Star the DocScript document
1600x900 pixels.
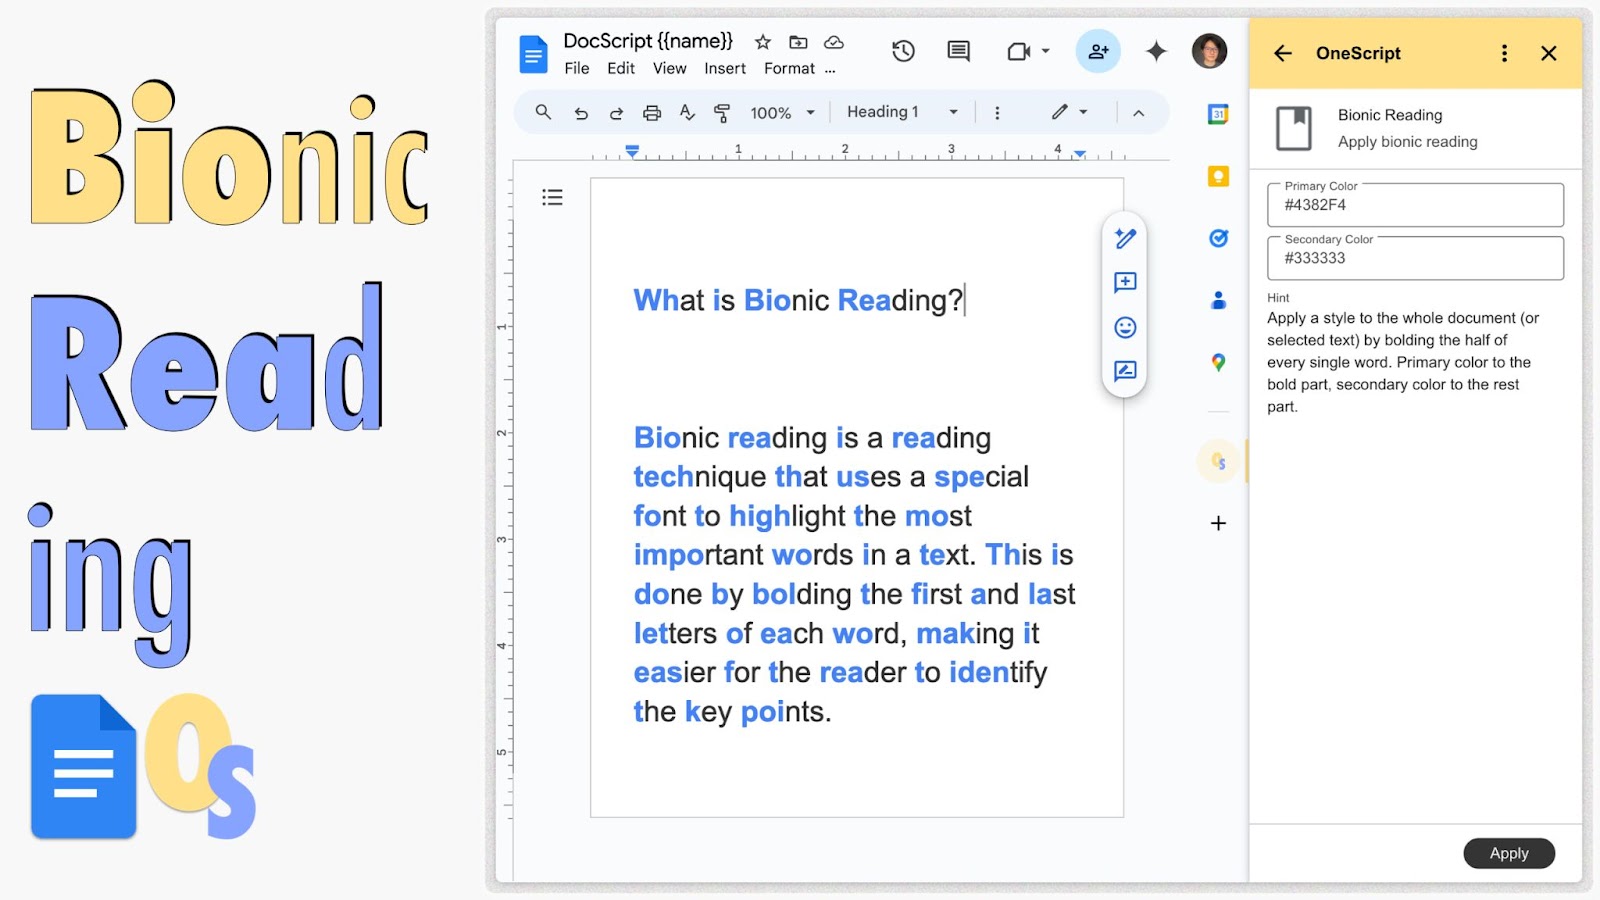tap(763, 42)
